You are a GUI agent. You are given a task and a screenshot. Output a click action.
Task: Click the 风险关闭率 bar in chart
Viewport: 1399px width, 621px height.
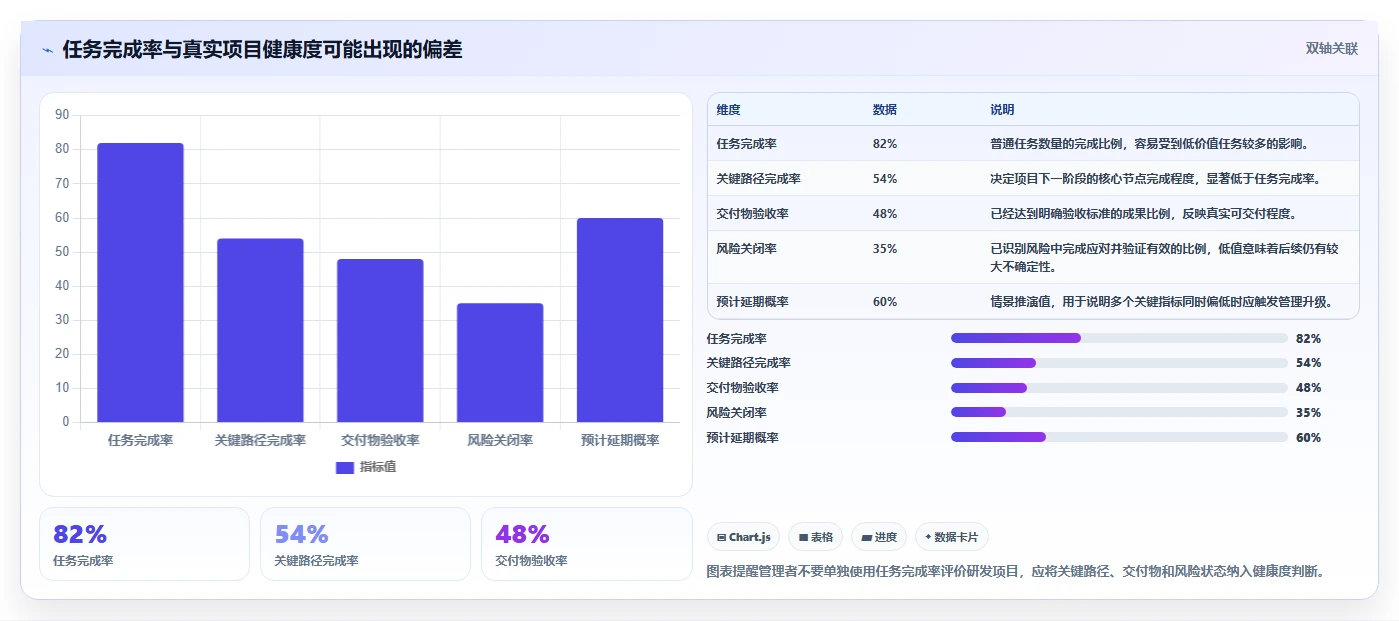coord(500,363)
